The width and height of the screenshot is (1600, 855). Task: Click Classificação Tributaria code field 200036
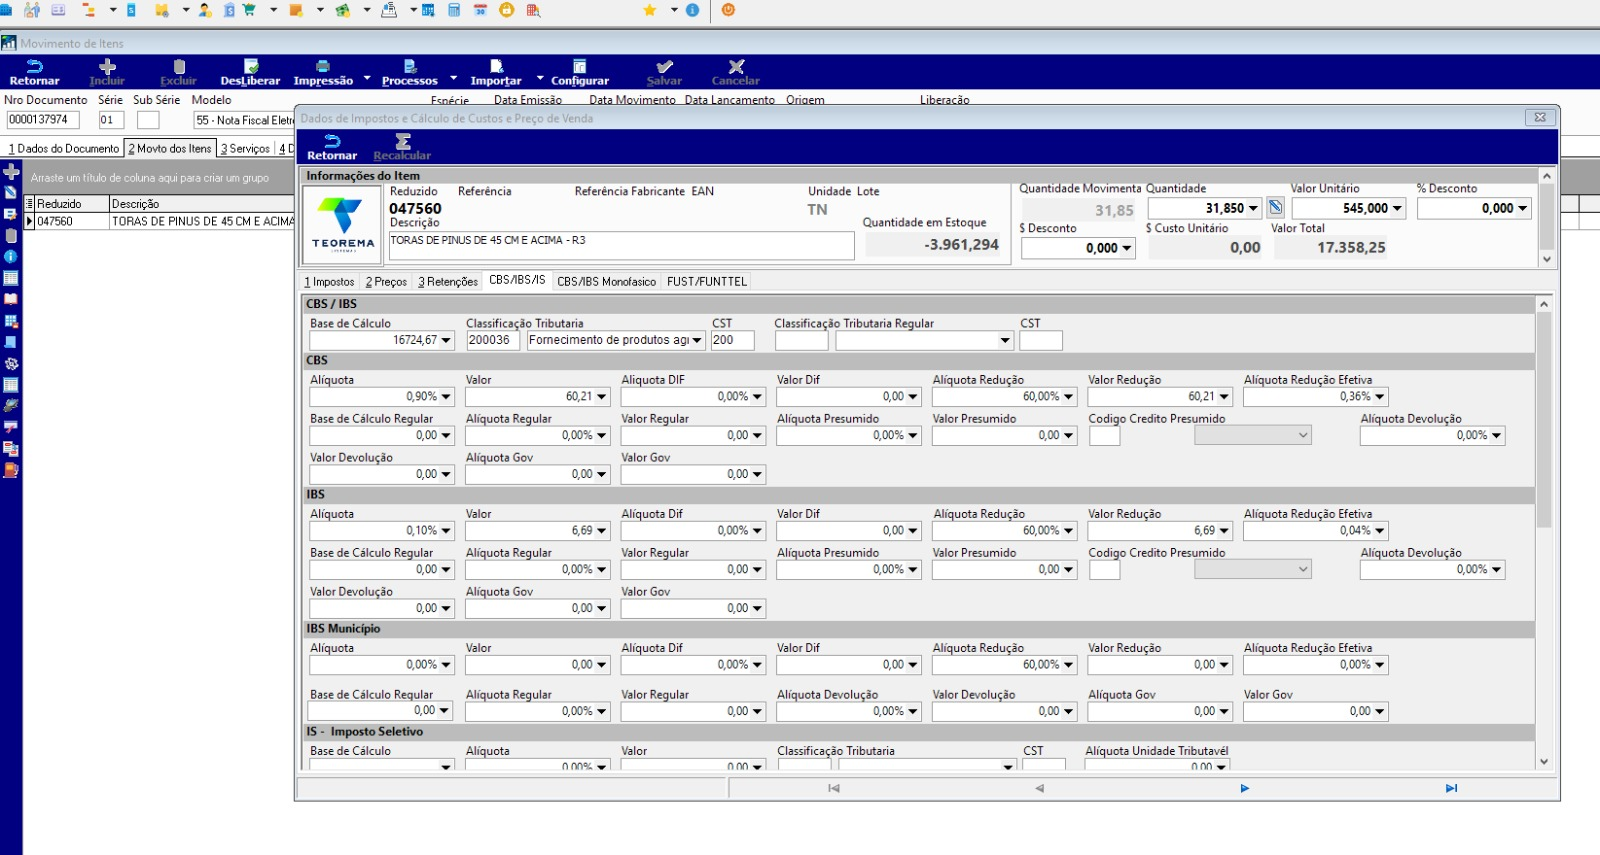pyautogui.click(x=492, y=341)
